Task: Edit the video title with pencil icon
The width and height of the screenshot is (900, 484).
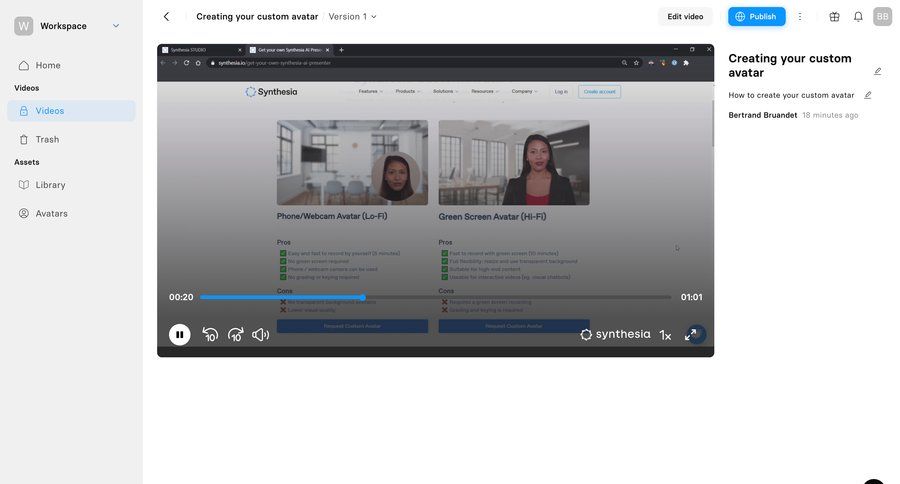Action: [x=878, y=71]
